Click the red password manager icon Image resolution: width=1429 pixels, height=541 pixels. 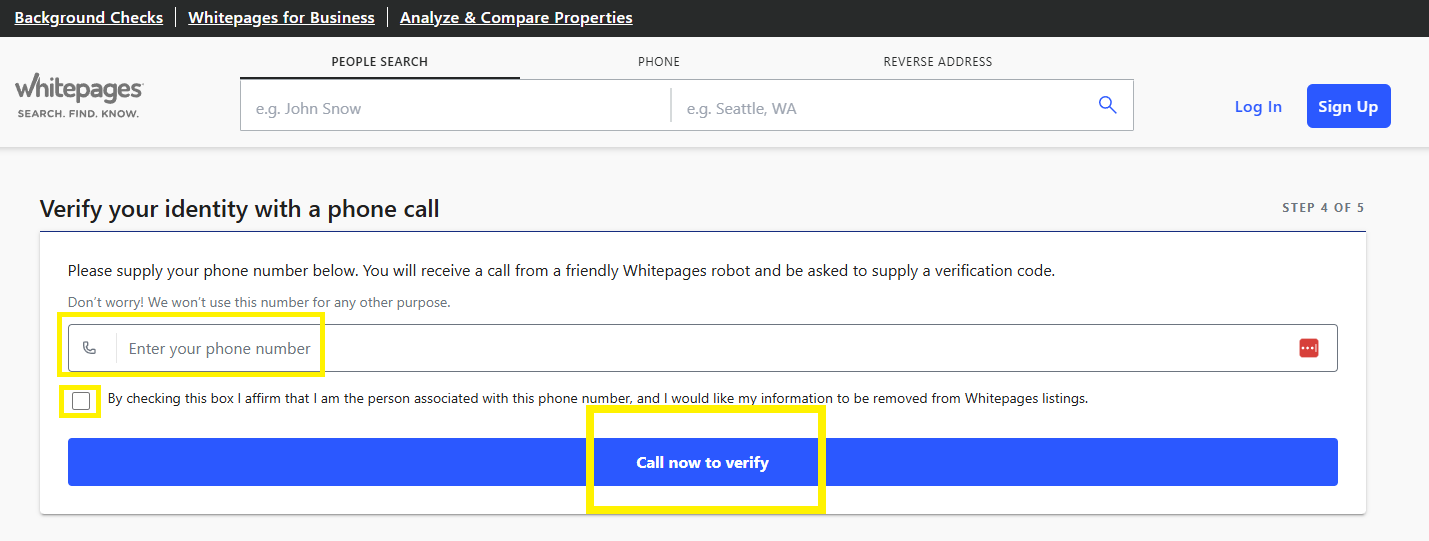coord(1309,348)
